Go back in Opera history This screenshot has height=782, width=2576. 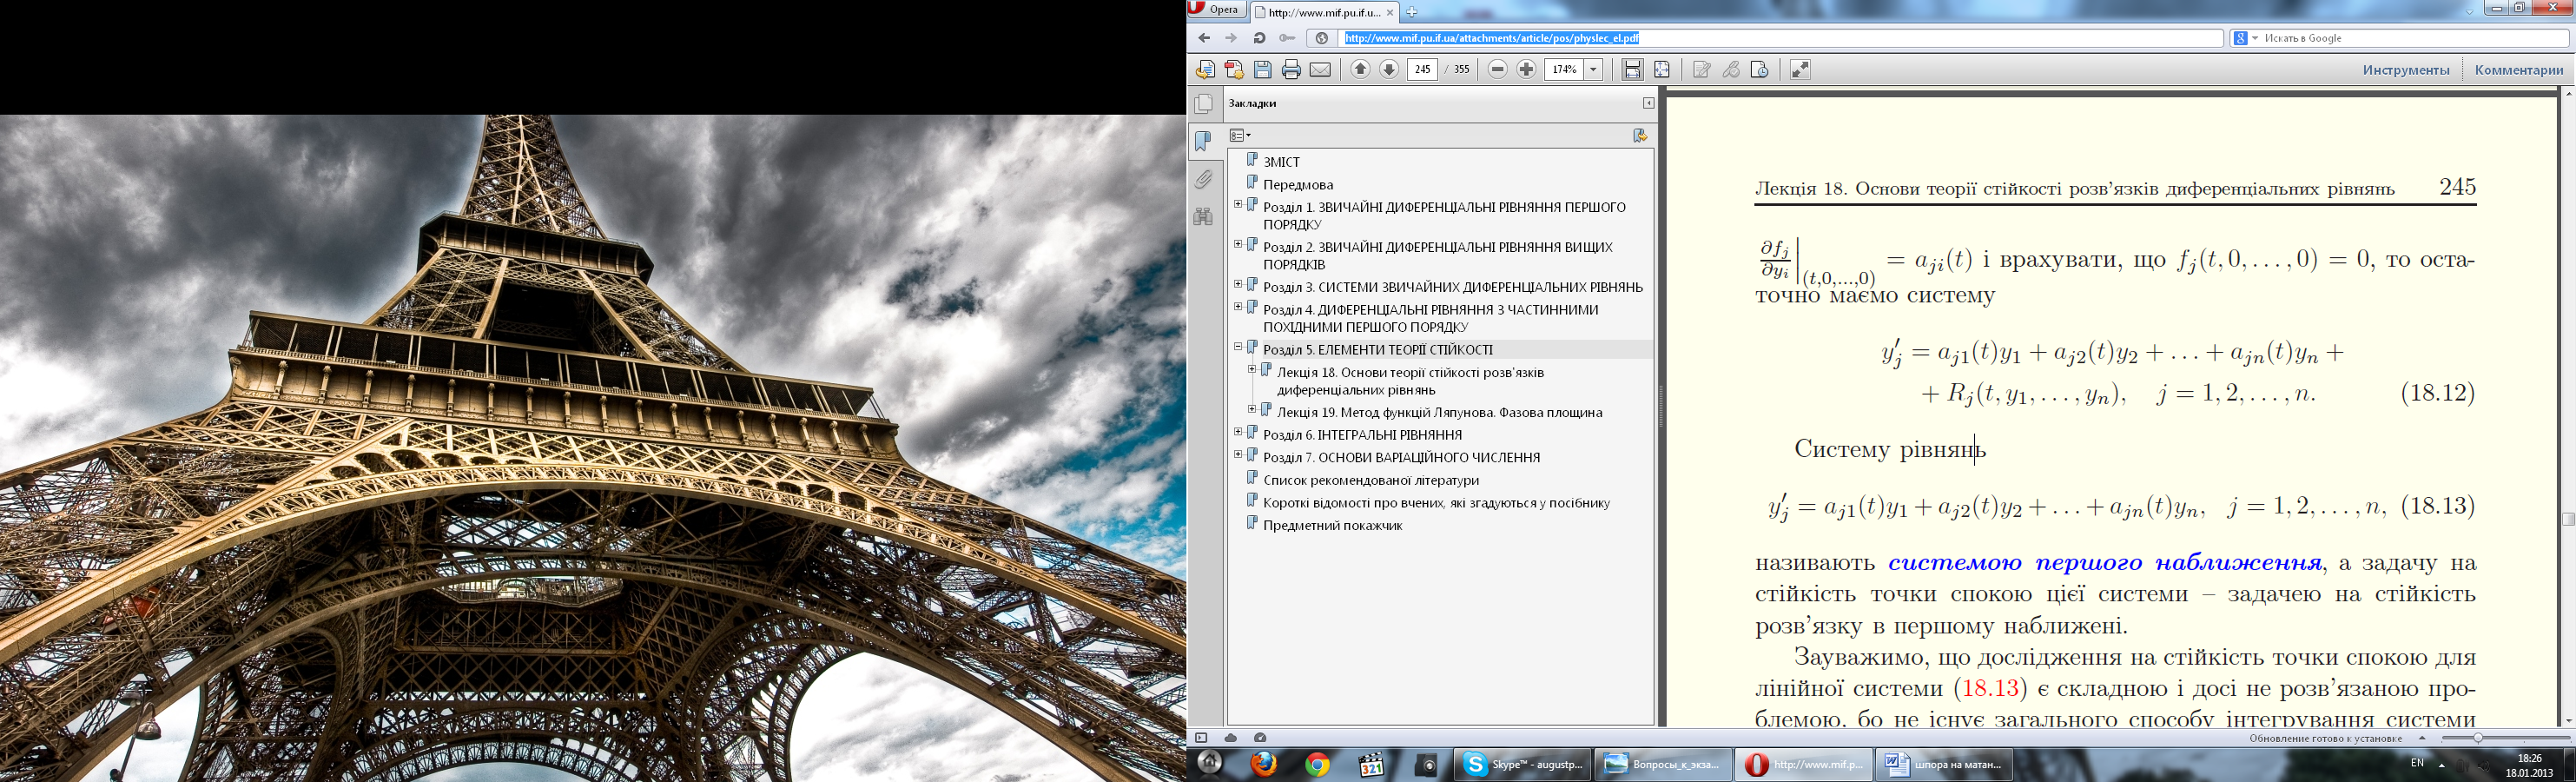(x=1204, y=38)
